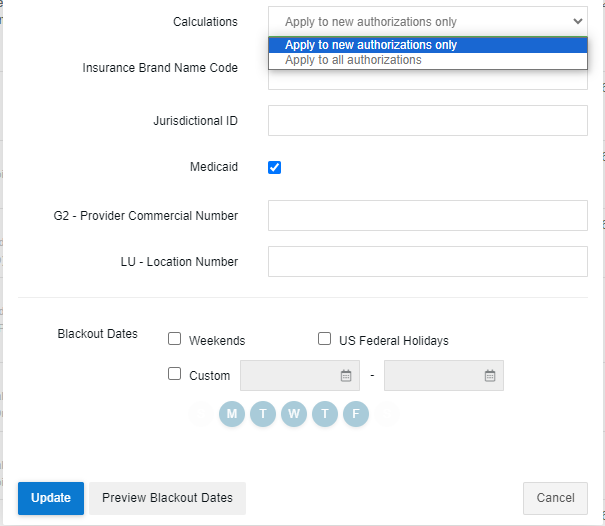Screen dimensions: 605x526
Task: Click the LU Location Number field
Action: click(x=427, y=262)
